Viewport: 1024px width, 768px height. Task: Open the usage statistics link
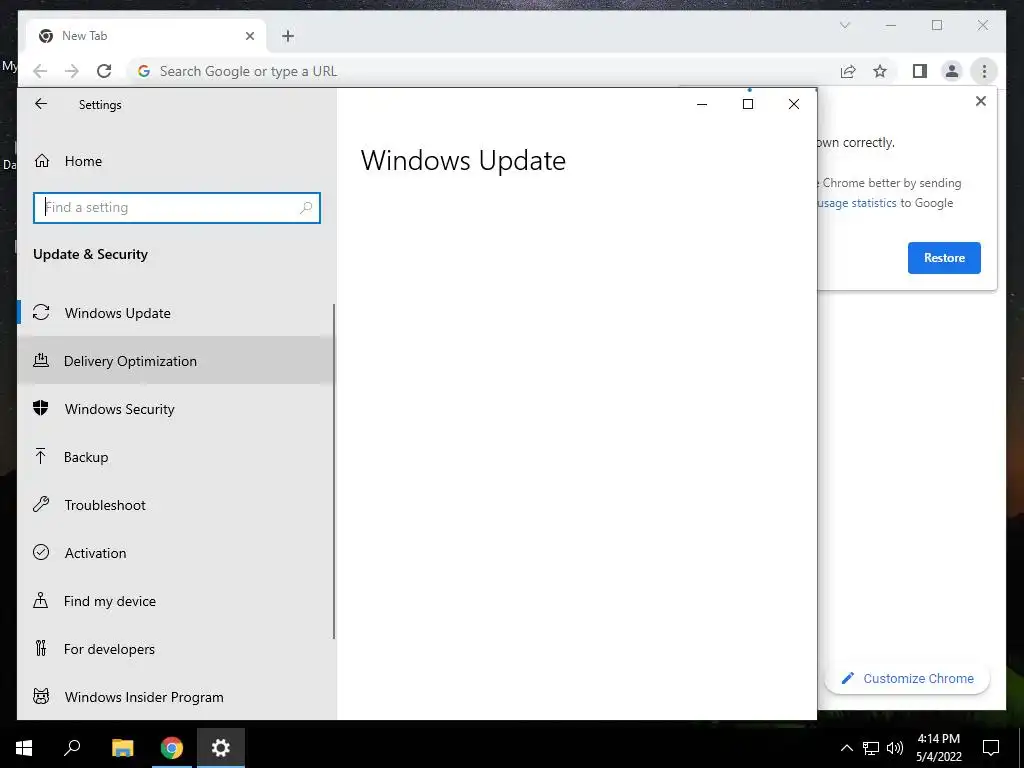point(857,203)
